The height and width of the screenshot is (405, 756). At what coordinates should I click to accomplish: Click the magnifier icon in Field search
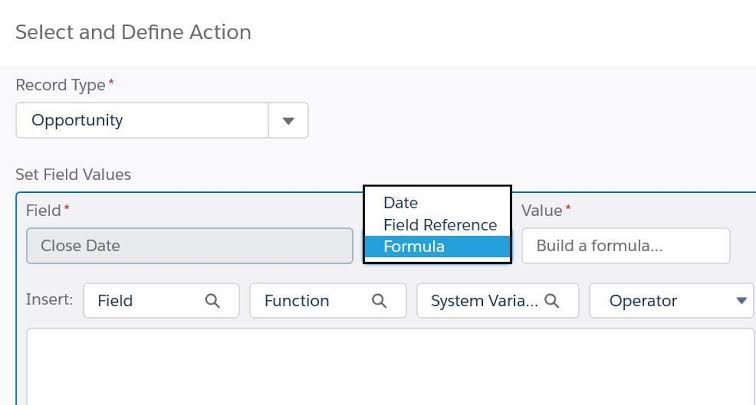(x=212, y=301)
